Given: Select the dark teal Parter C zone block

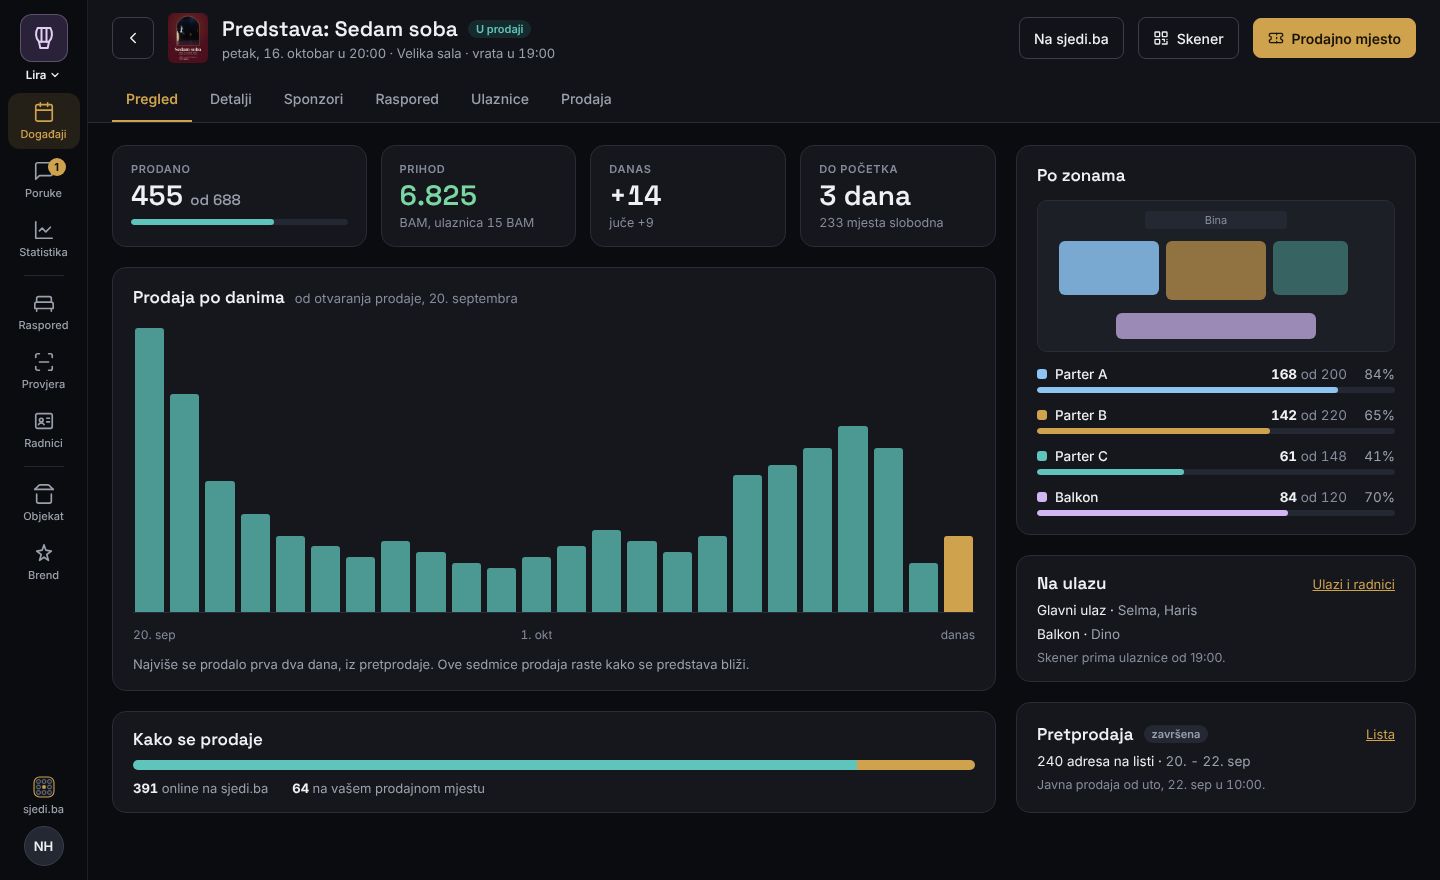Looking at the screenshot, I should pyautogui.click(x=1310, y=268).
